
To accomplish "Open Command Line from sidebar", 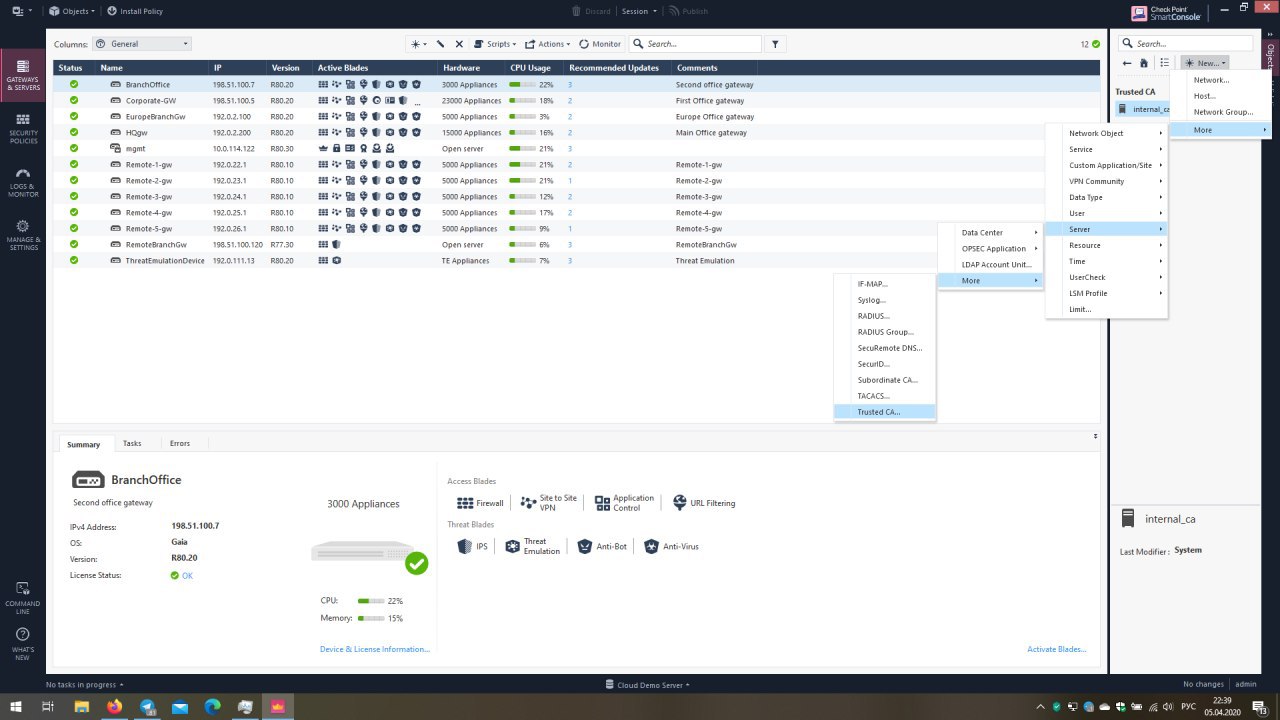I will 23,595.
